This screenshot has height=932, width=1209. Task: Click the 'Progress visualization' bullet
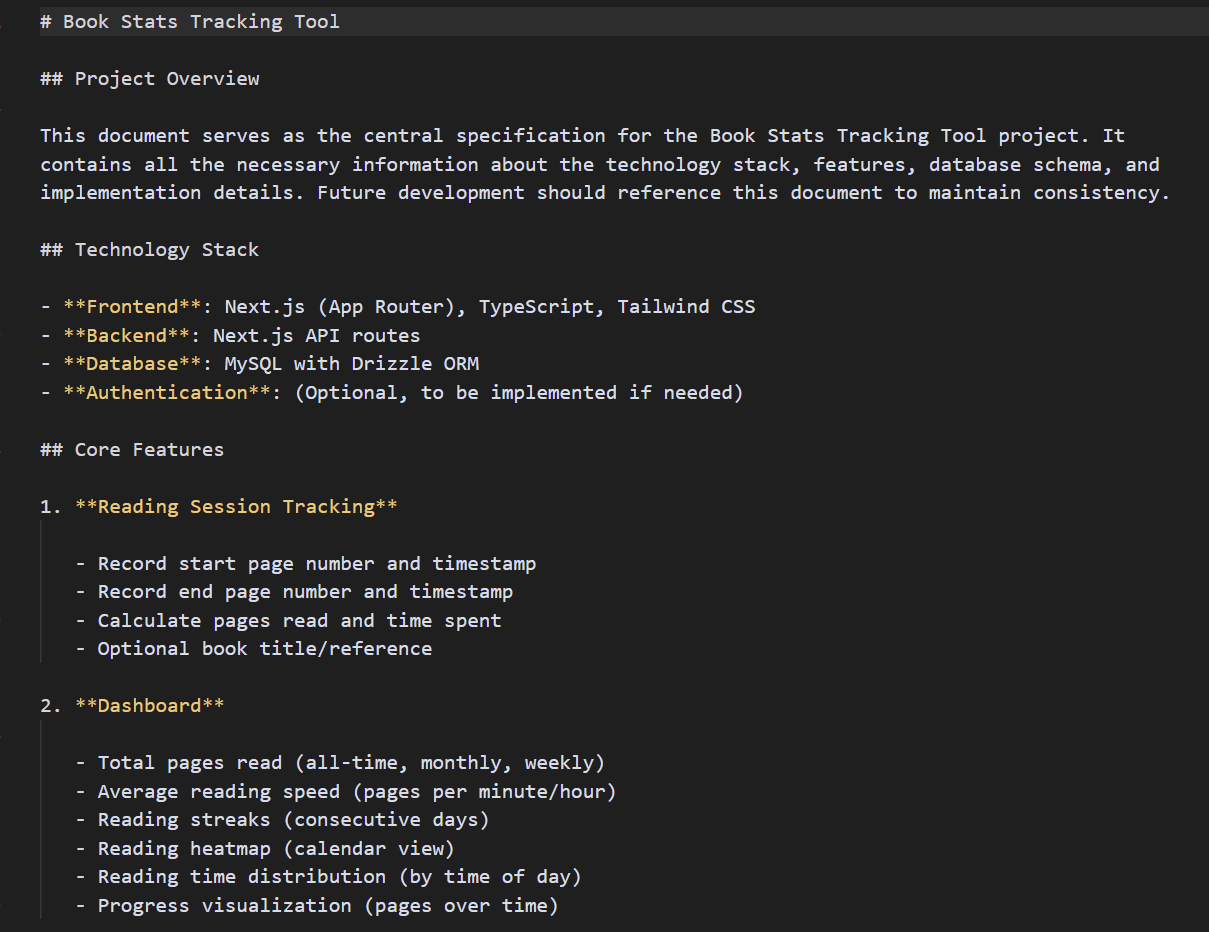point(327,905)
